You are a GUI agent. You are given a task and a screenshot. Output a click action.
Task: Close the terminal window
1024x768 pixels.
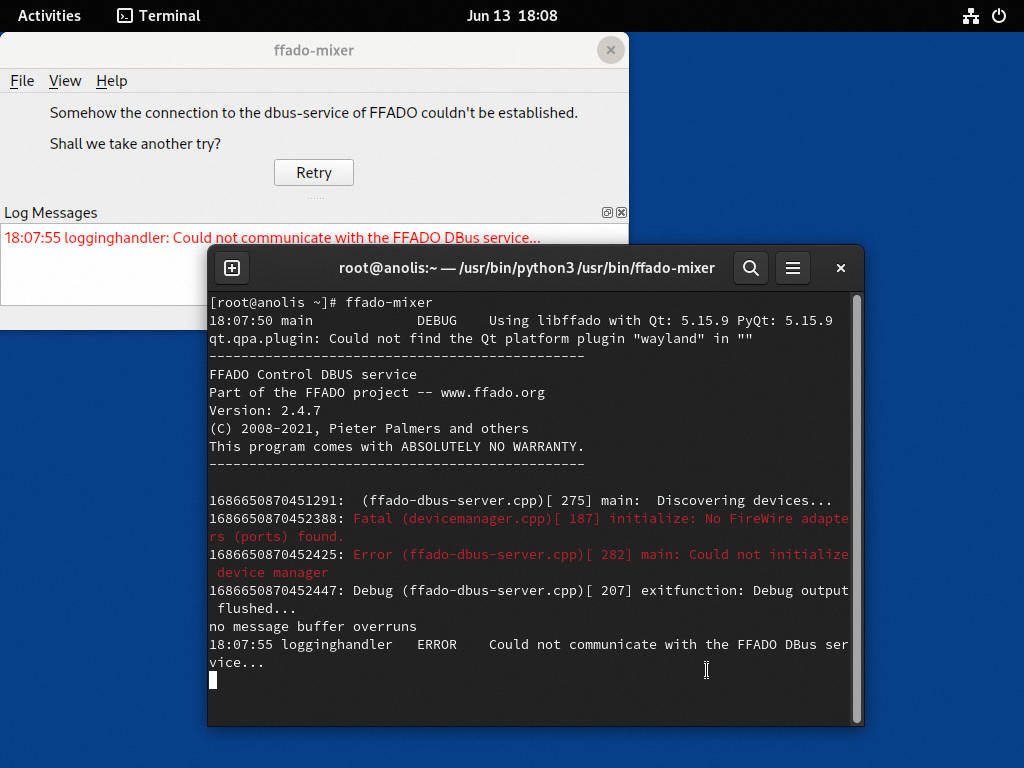[841, 268]
